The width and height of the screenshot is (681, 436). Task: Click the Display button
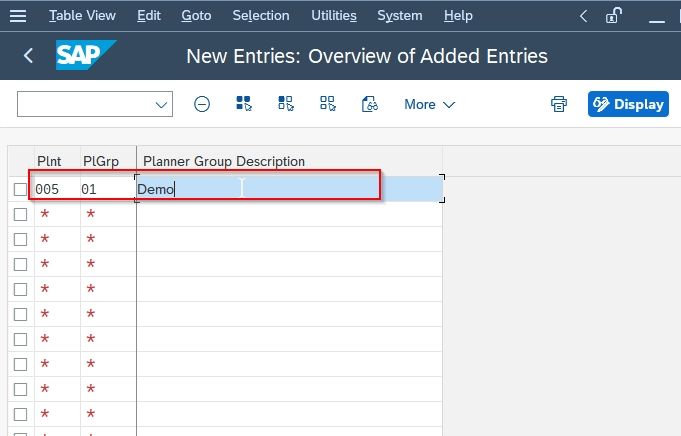(x=628, y=104)
